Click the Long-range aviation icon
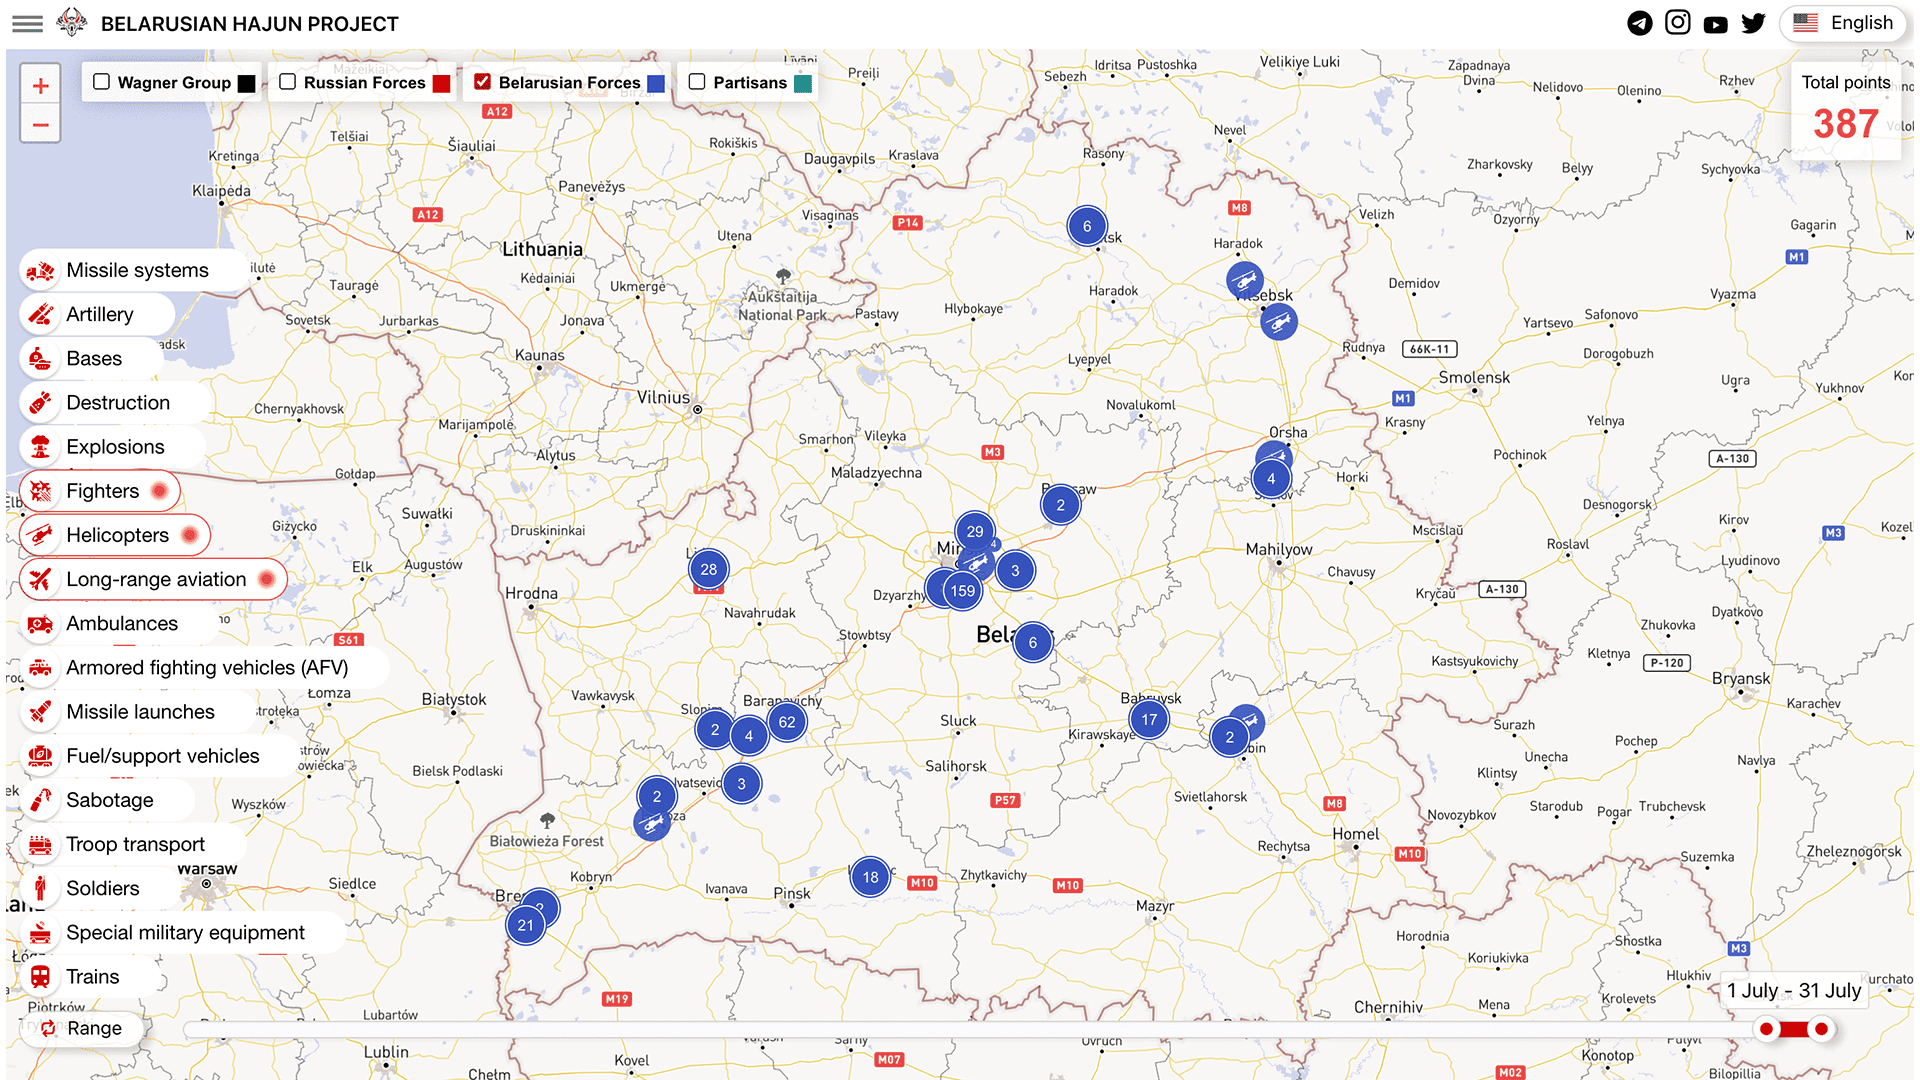Image resolution: width=1920 pixels, height=1080 pixels. [40, 579]
